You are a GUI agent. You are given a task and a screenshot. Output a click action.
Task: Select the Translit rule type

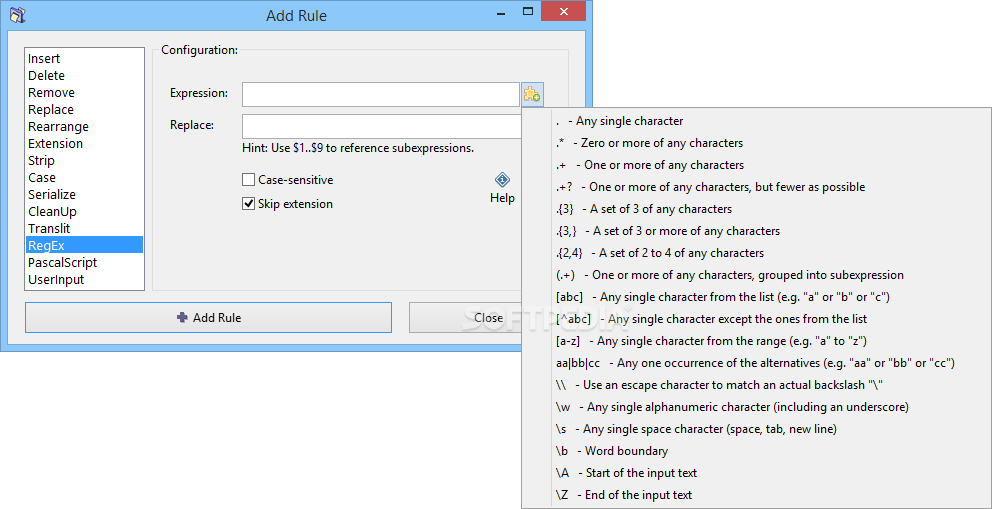point(84,229)
